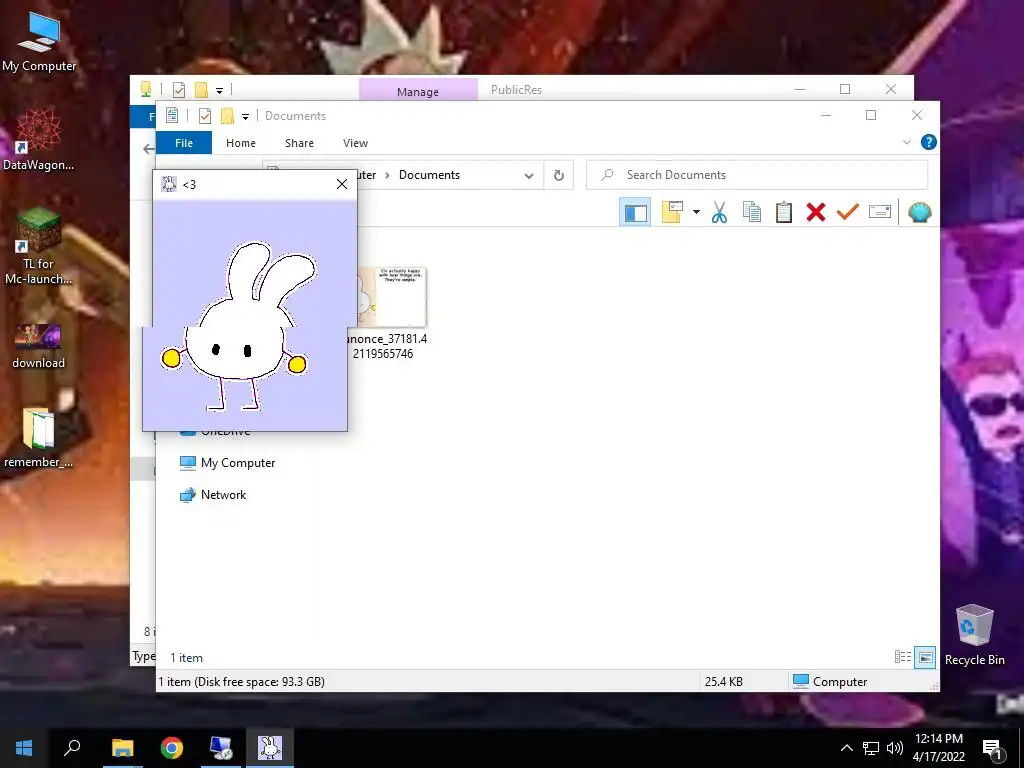This screenshot has width=1024, height=768.
Task: Click the blue shell icon in toolbar
Action: (x=920, y=212)
